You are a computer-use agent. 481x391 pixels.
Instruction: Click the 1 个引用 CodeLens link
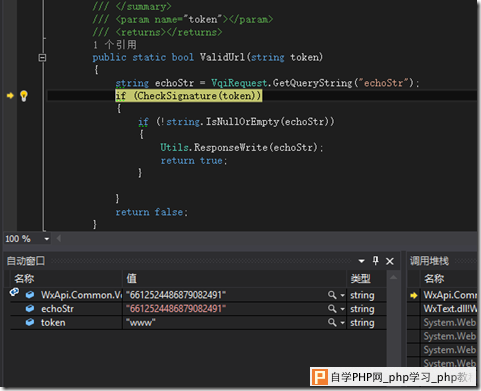point(115,45)
